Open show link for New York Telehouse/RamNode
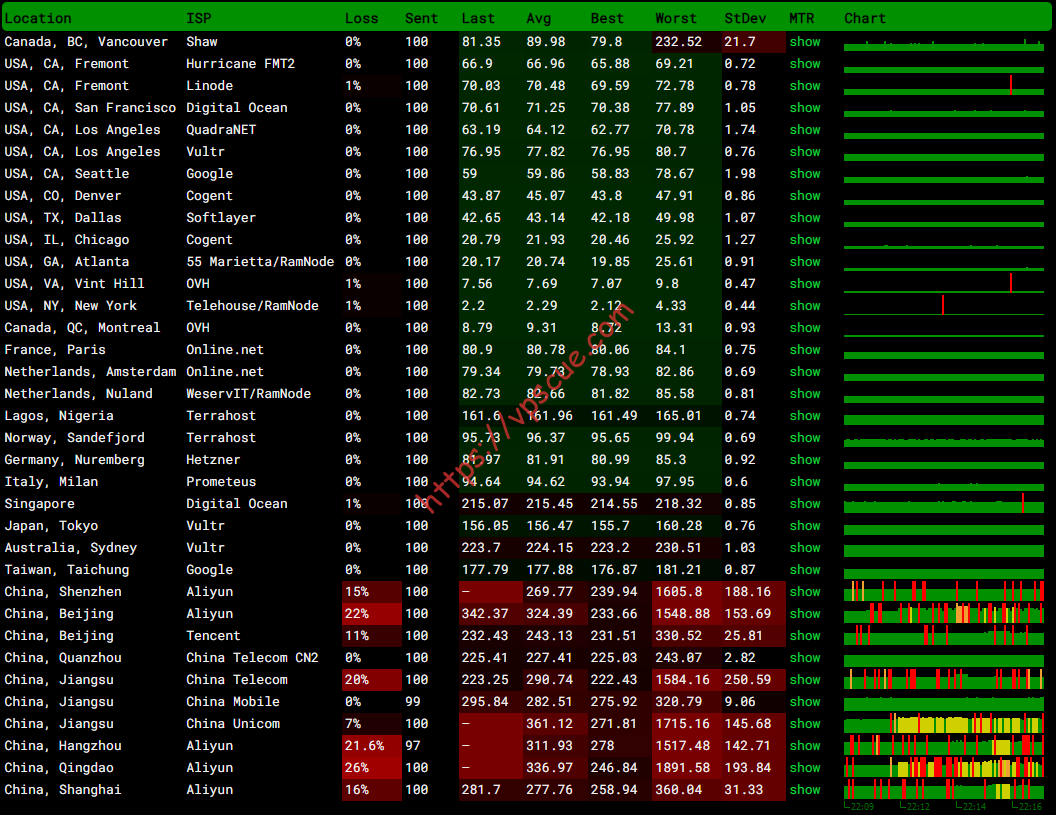Image resolution: width=1056 pixels, height=815 pixels. point(805,306)
